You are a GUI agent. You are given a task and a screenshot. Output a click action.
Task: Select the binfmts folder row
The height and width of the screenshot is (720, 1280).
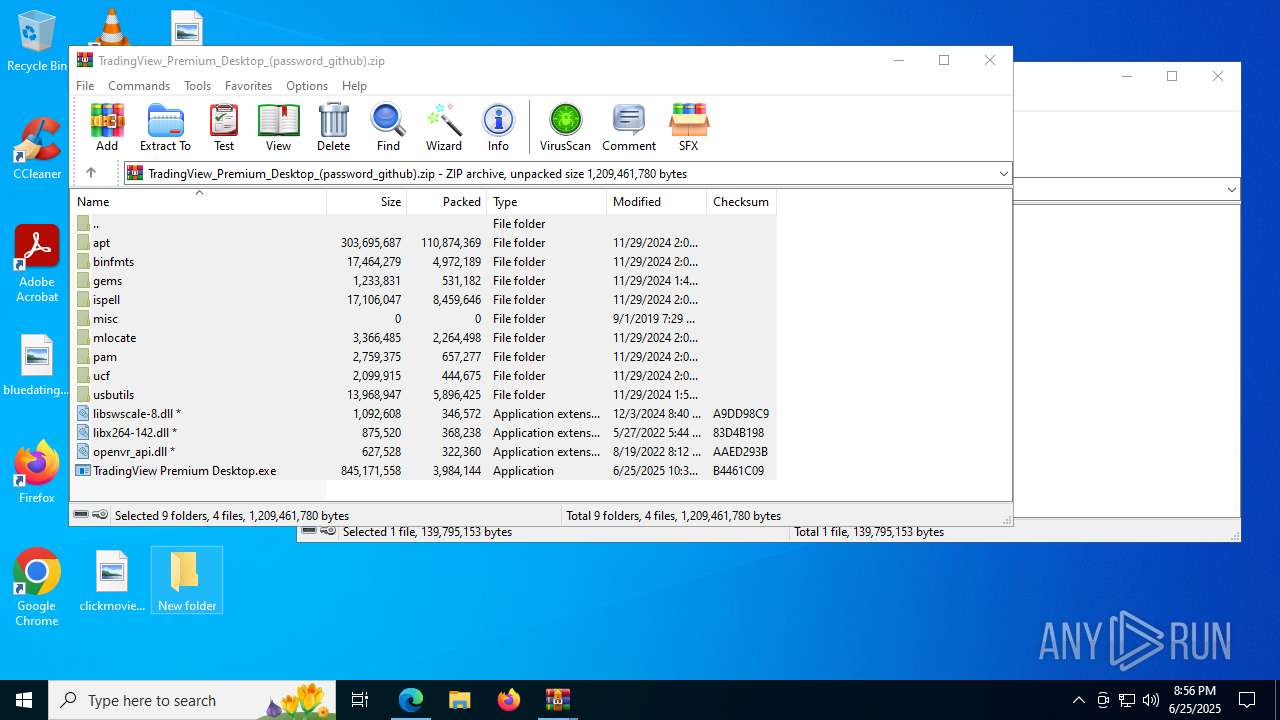coord(424,261)
